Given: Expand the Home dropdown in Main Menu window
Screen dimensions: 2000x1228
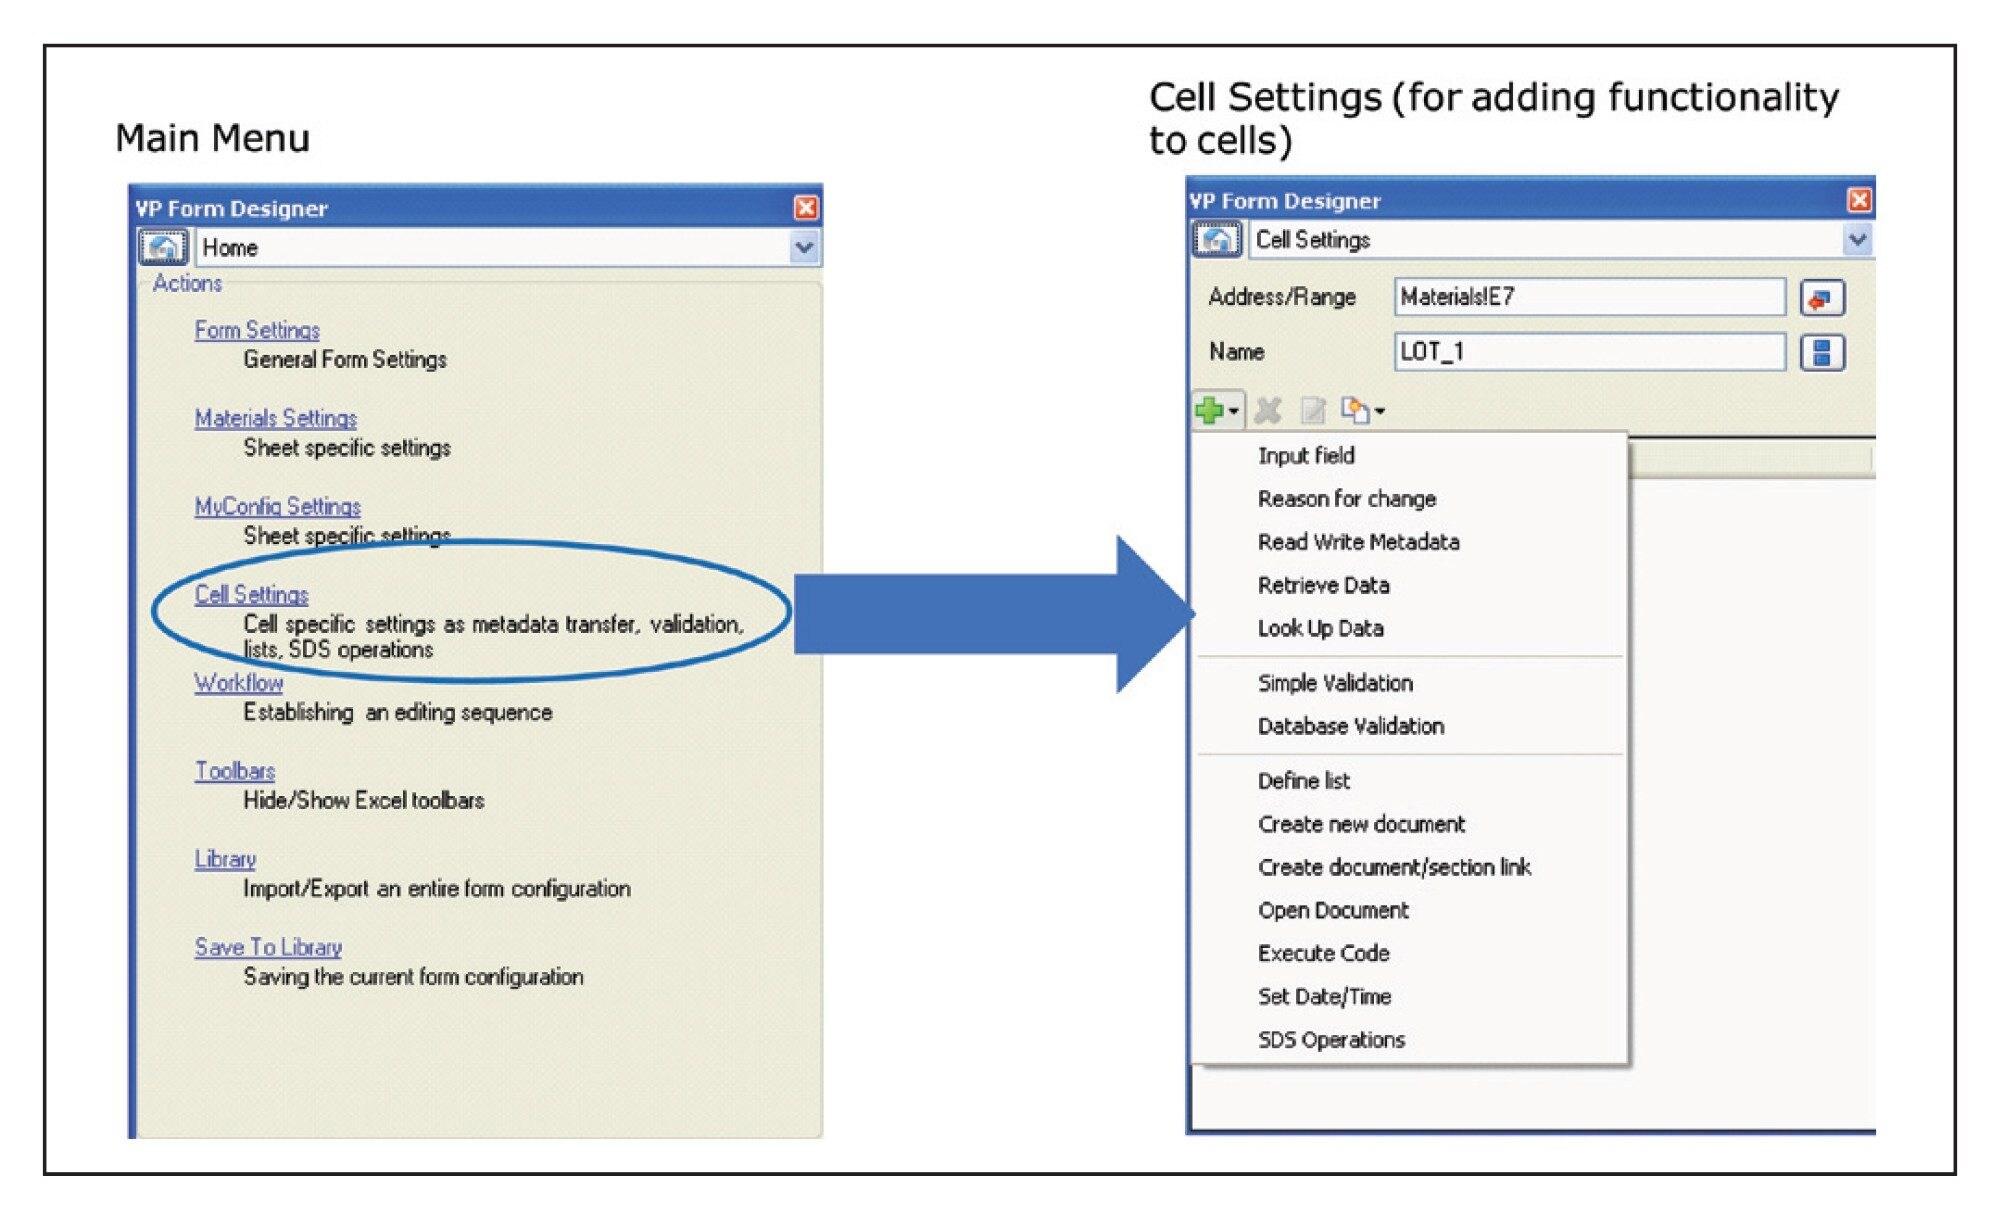Looking at the screenshot, I should click(804, 247).
